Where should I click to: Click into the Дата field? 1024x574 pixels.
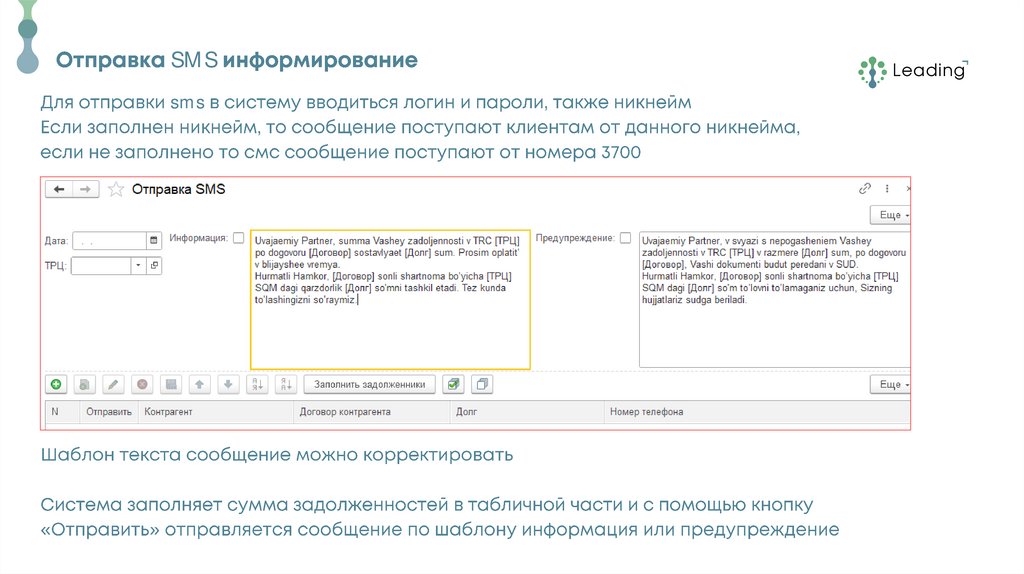109,240
